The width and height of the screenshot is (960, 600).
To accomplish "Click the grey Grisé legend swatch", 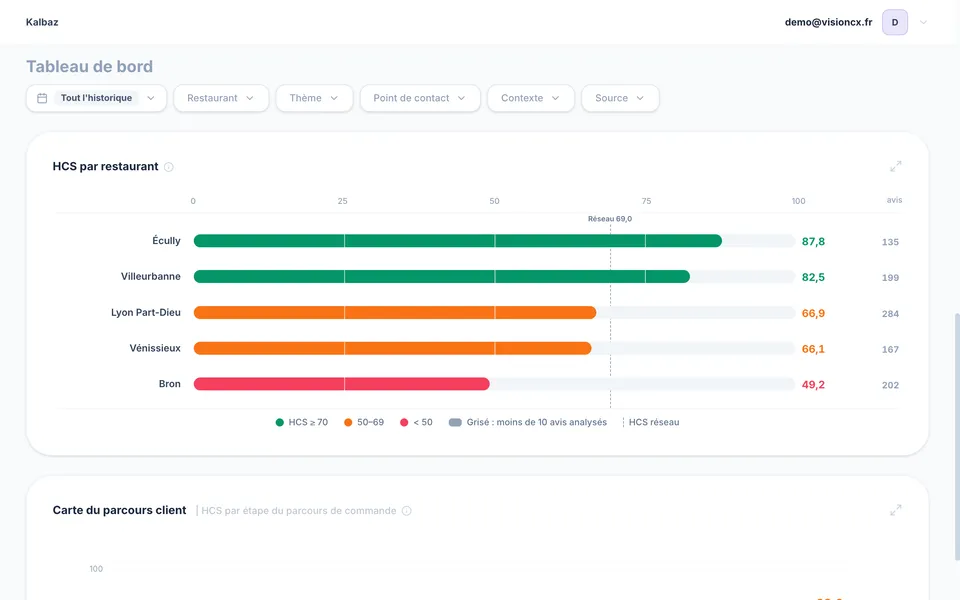I will tap(455, 422).
